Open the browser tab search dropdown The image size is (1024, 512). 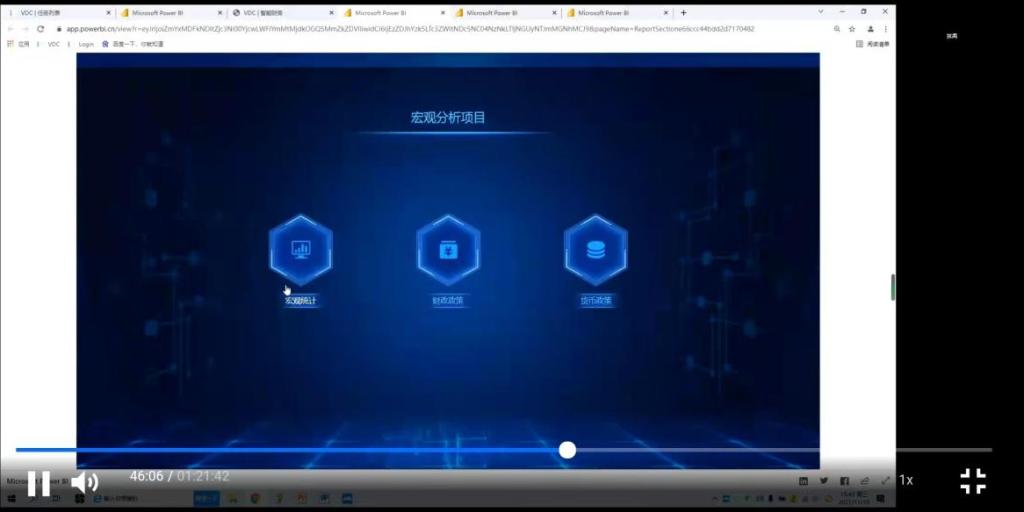click(x=821, y=12)
